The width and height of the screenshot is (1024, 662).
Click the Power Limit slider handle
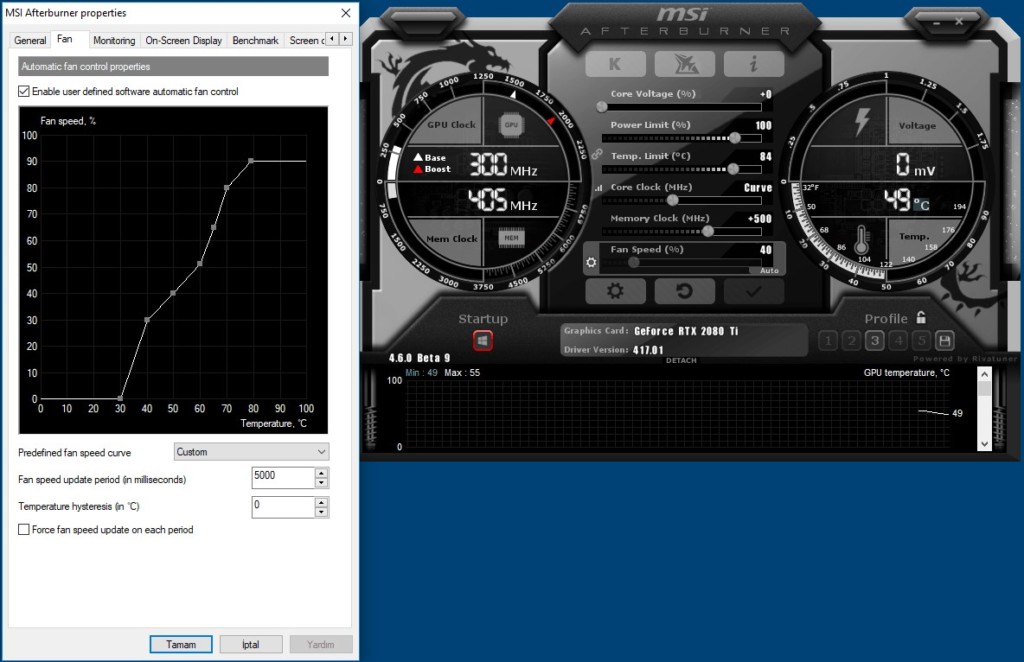pyautogui.click(x=735, y=138)
